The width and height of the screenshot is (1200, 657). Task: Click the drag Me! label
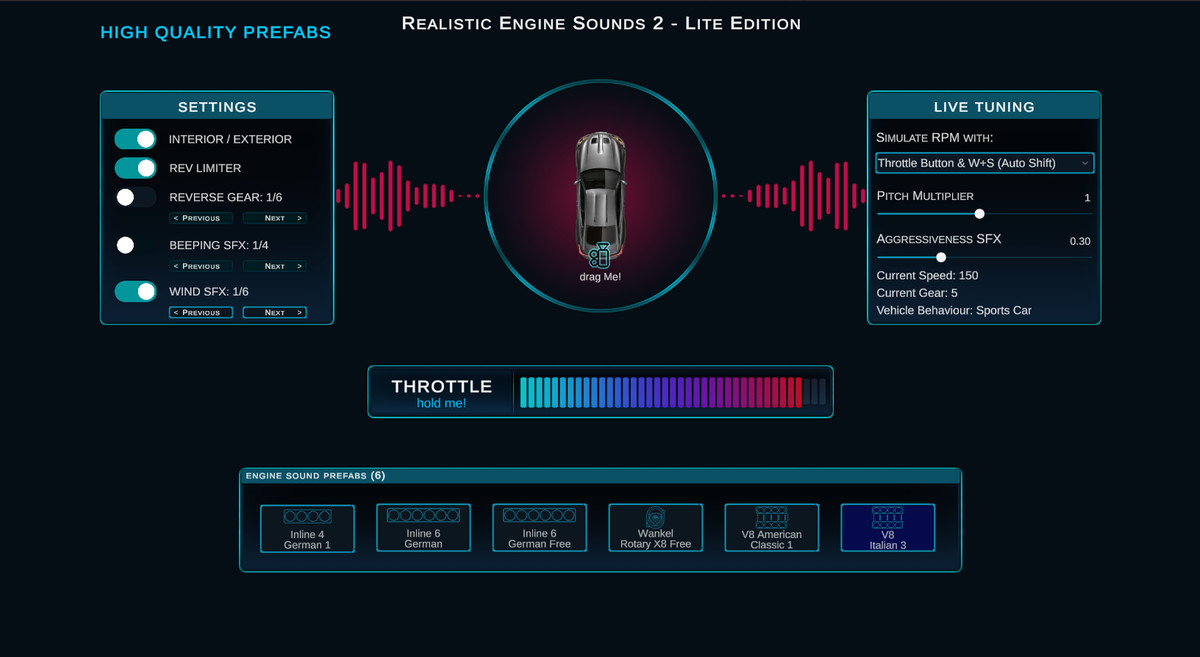[x=600, y=276]
